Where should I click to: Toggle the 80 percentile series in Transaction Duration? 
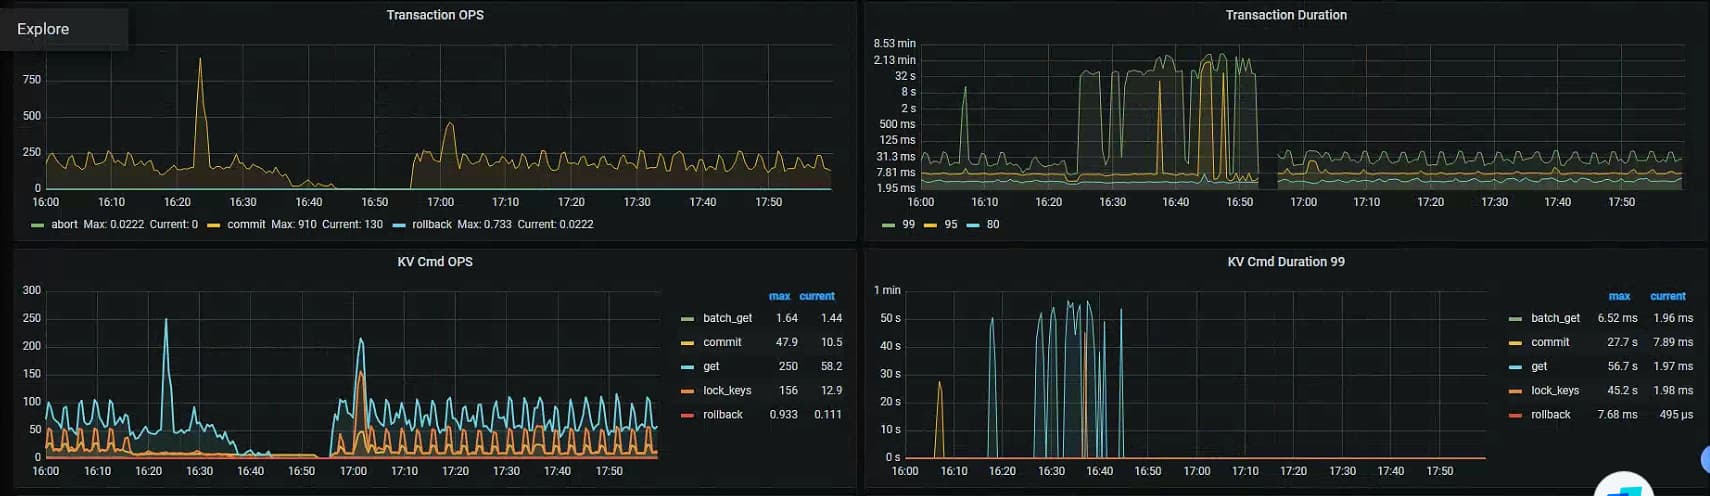pos(992,225)
